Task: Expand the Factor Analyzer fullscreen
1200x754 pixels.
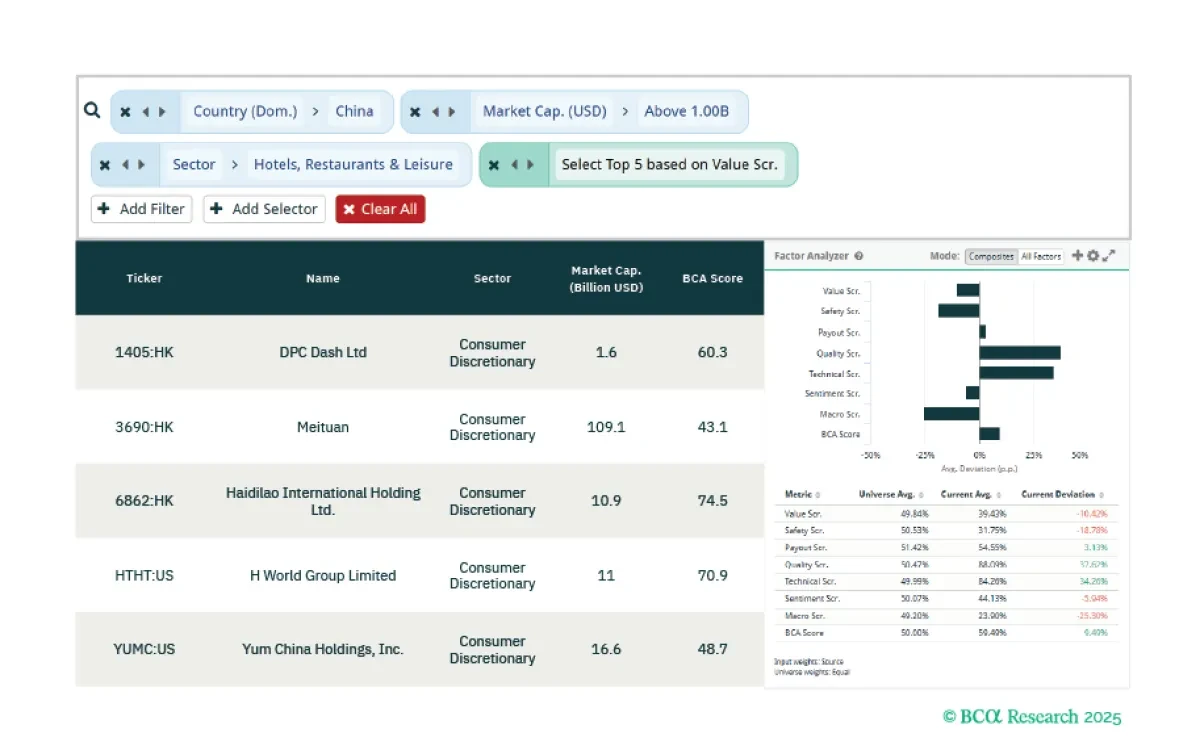Action: [1109, 256]
